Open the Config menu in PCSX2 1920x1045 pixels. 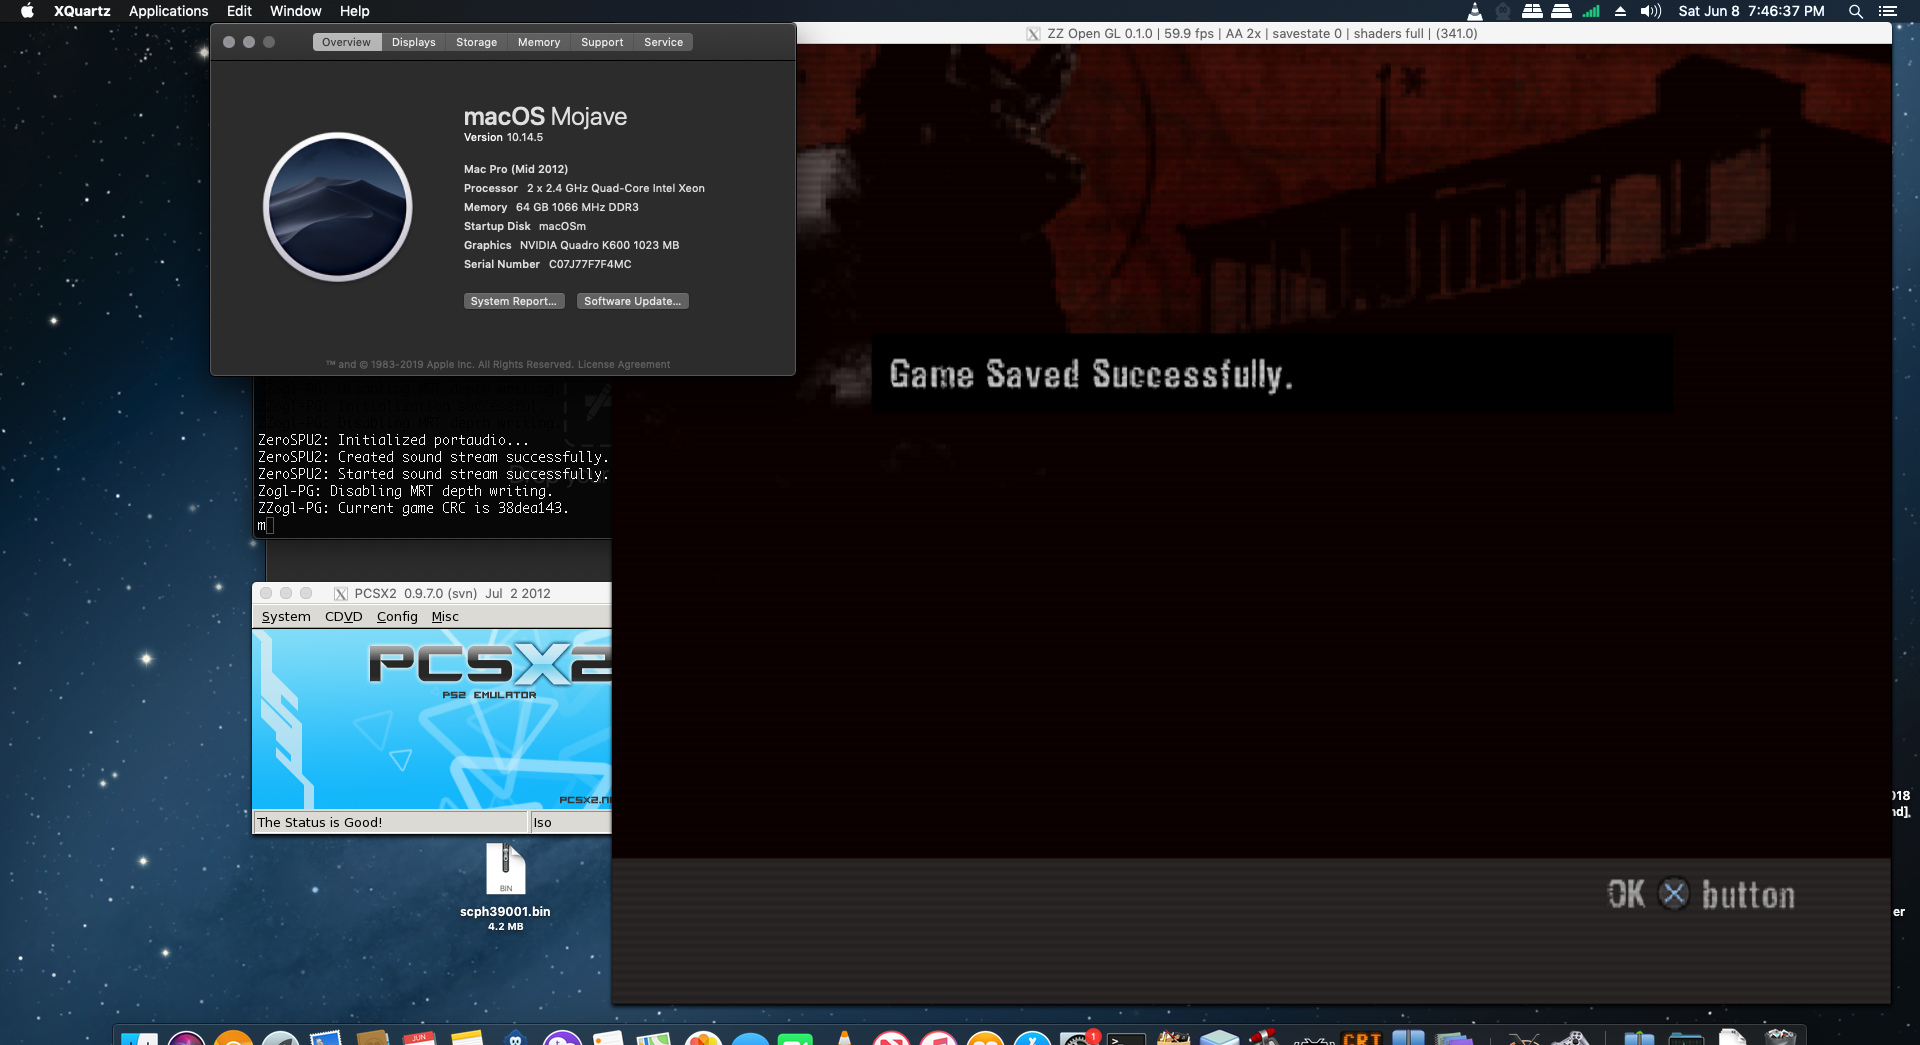point(397,616)
